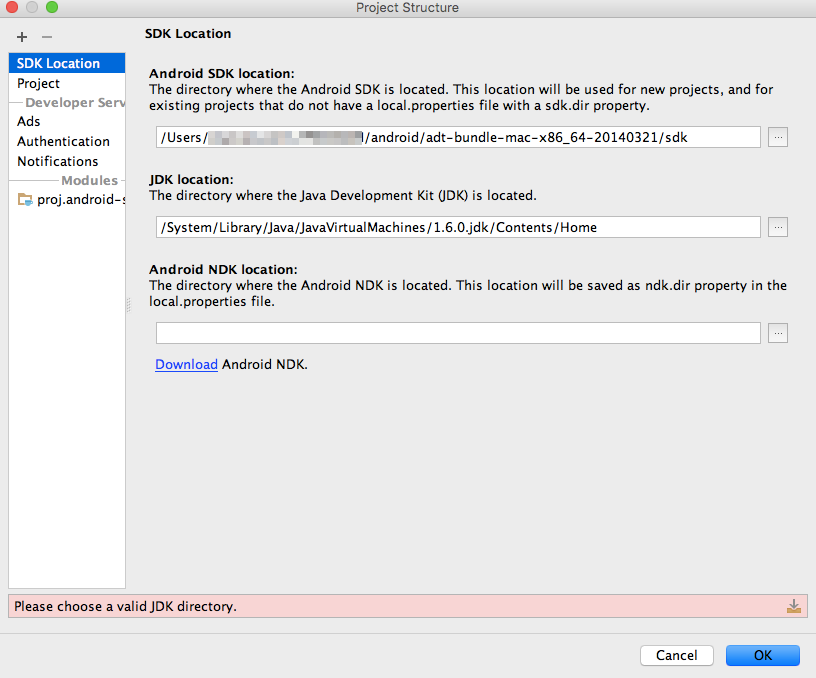Screen dimensions: 816x678
Task: Click the arrow icon in the error bar
Action: click(794, 606)
